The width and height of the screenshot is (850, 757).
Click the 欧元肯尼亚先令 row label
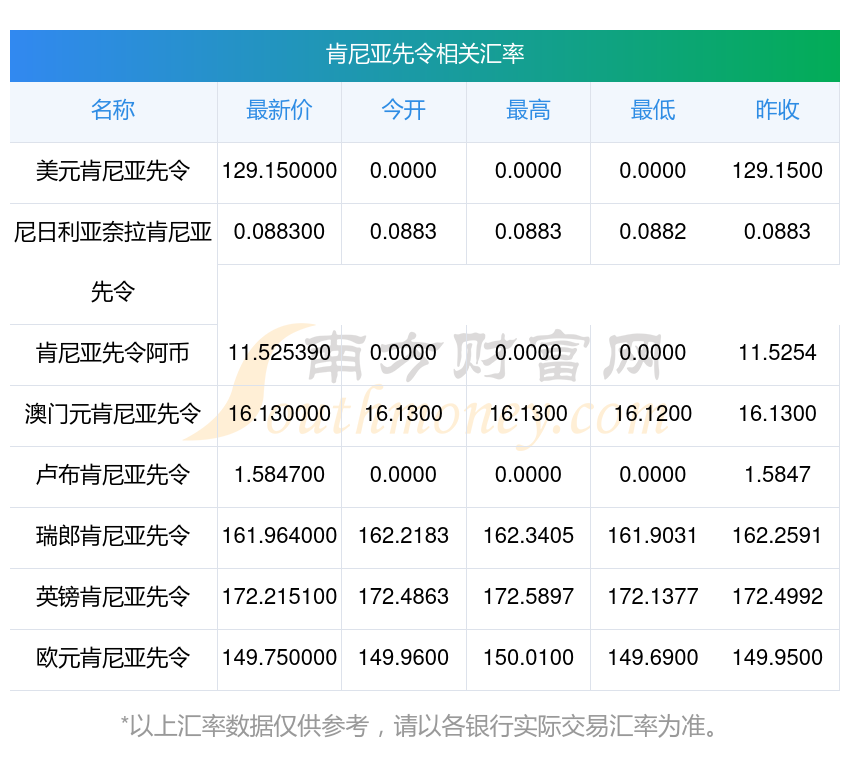click(113, 658)
